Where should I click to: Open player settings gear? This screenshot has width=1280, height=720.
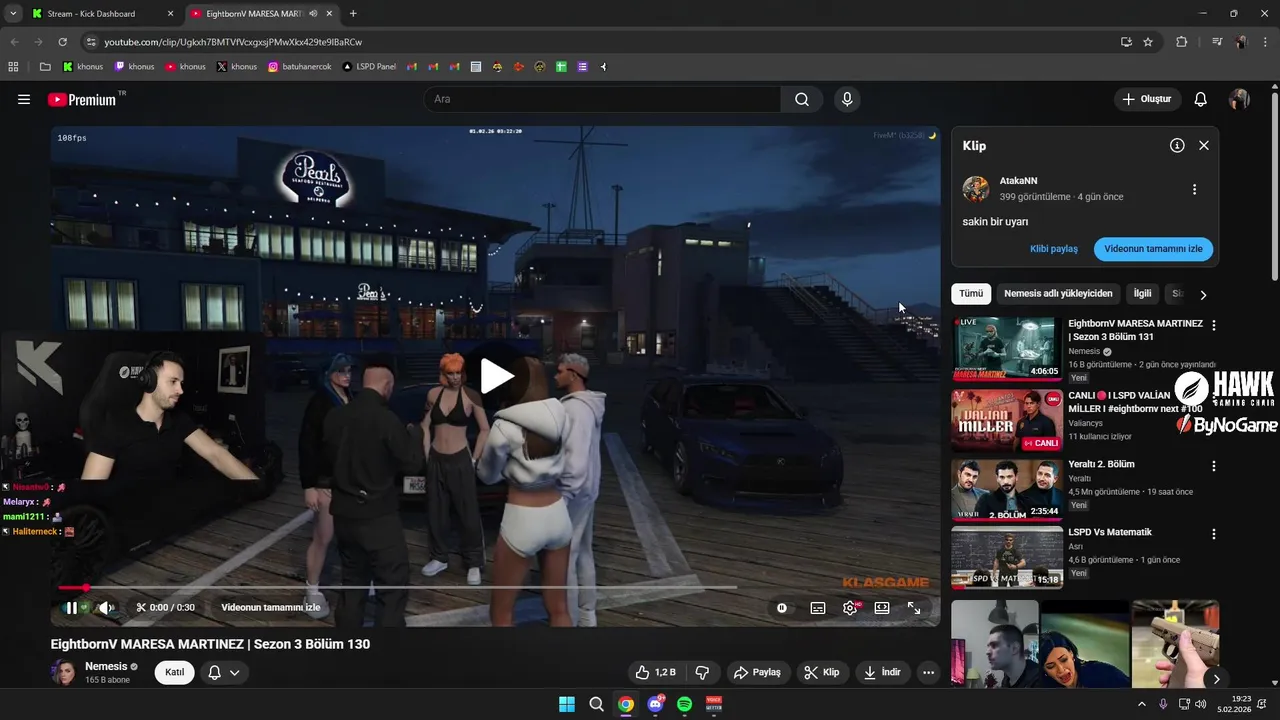[x=850, y=607]
